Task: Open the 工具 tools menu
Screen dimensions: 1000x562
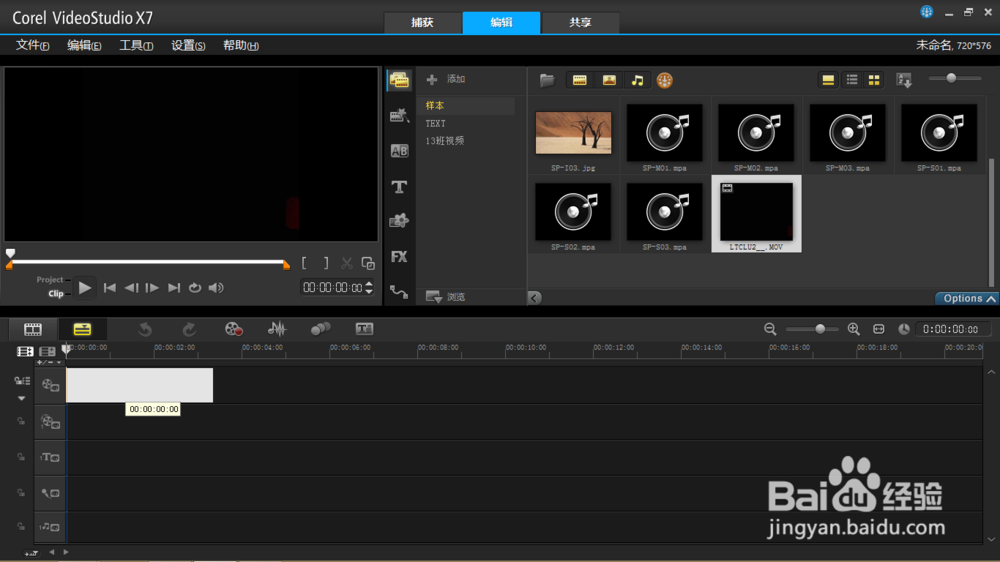Action: pos(136,45)
